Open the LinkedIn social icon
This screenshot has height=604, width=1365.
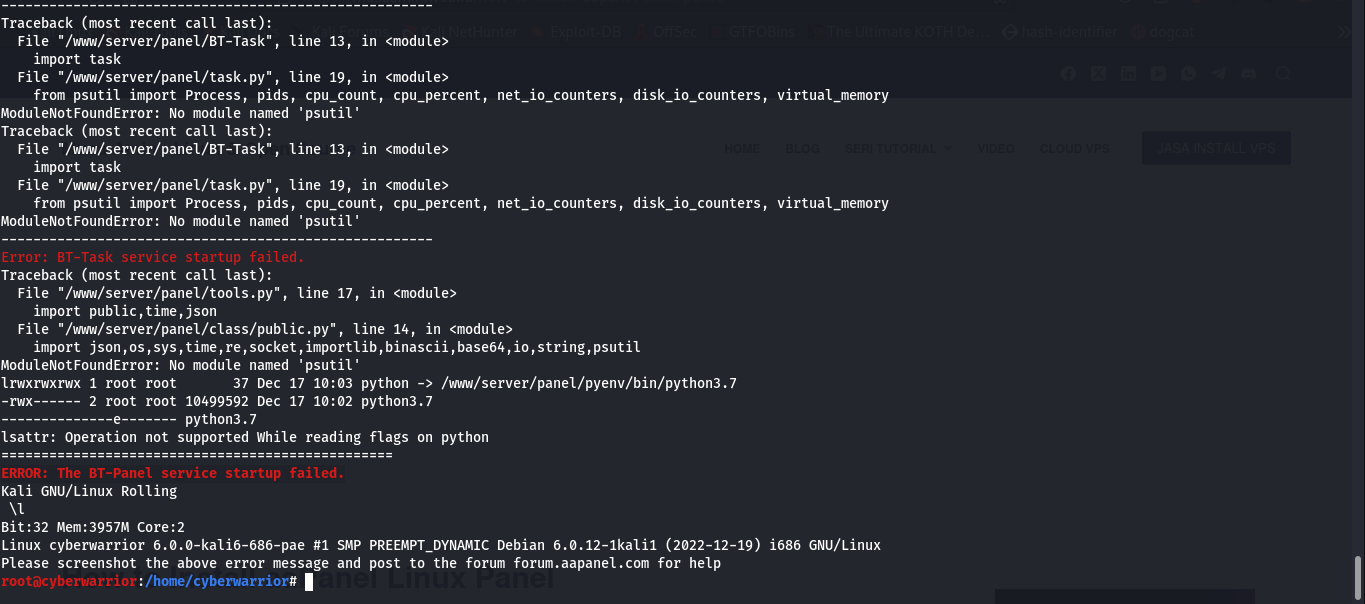coord(1128,73)
